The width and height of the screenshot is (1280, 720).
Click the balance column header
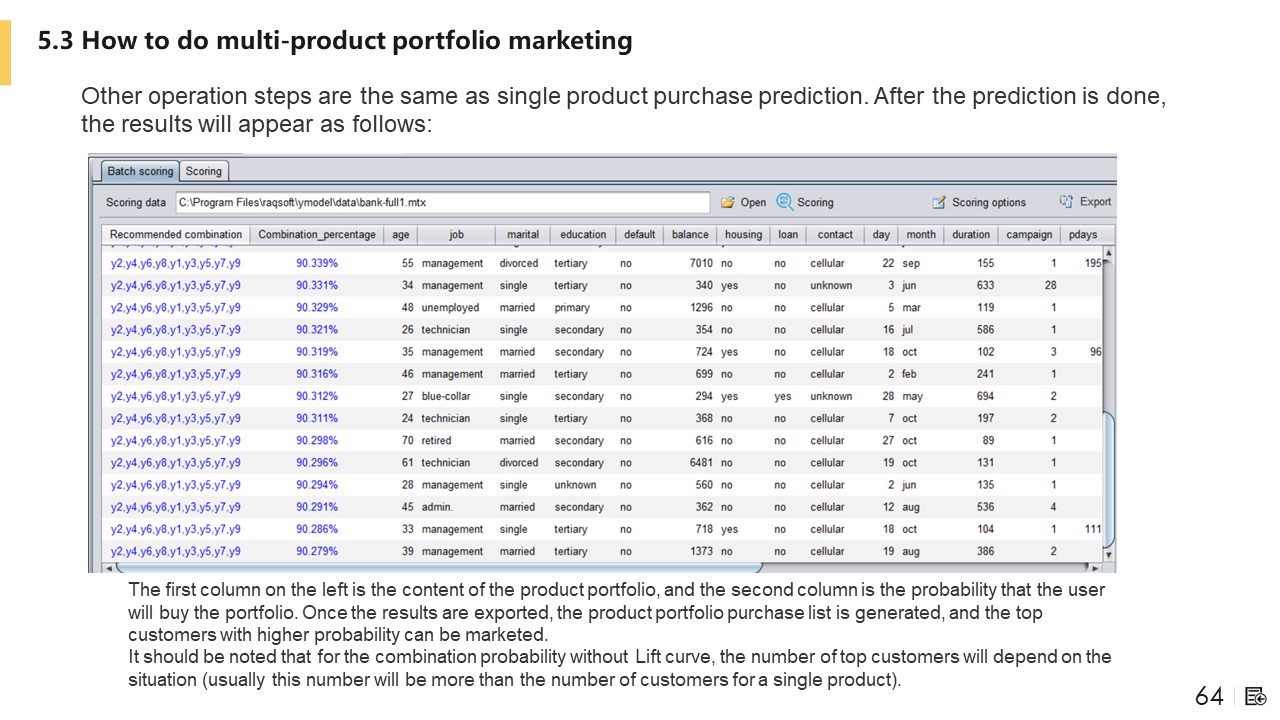(x=690, y=235)
